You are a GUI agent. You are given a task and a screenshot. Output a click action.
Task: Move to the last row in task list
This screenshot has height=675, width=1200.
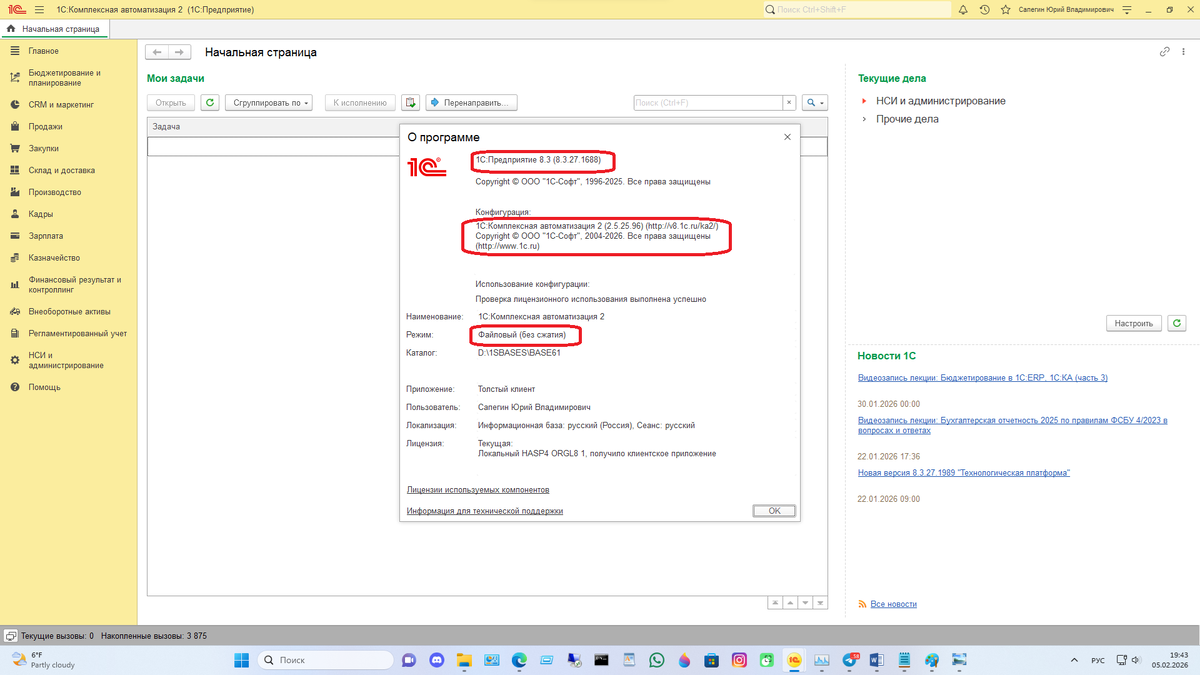pyautogui.click(x=820, y=603)
